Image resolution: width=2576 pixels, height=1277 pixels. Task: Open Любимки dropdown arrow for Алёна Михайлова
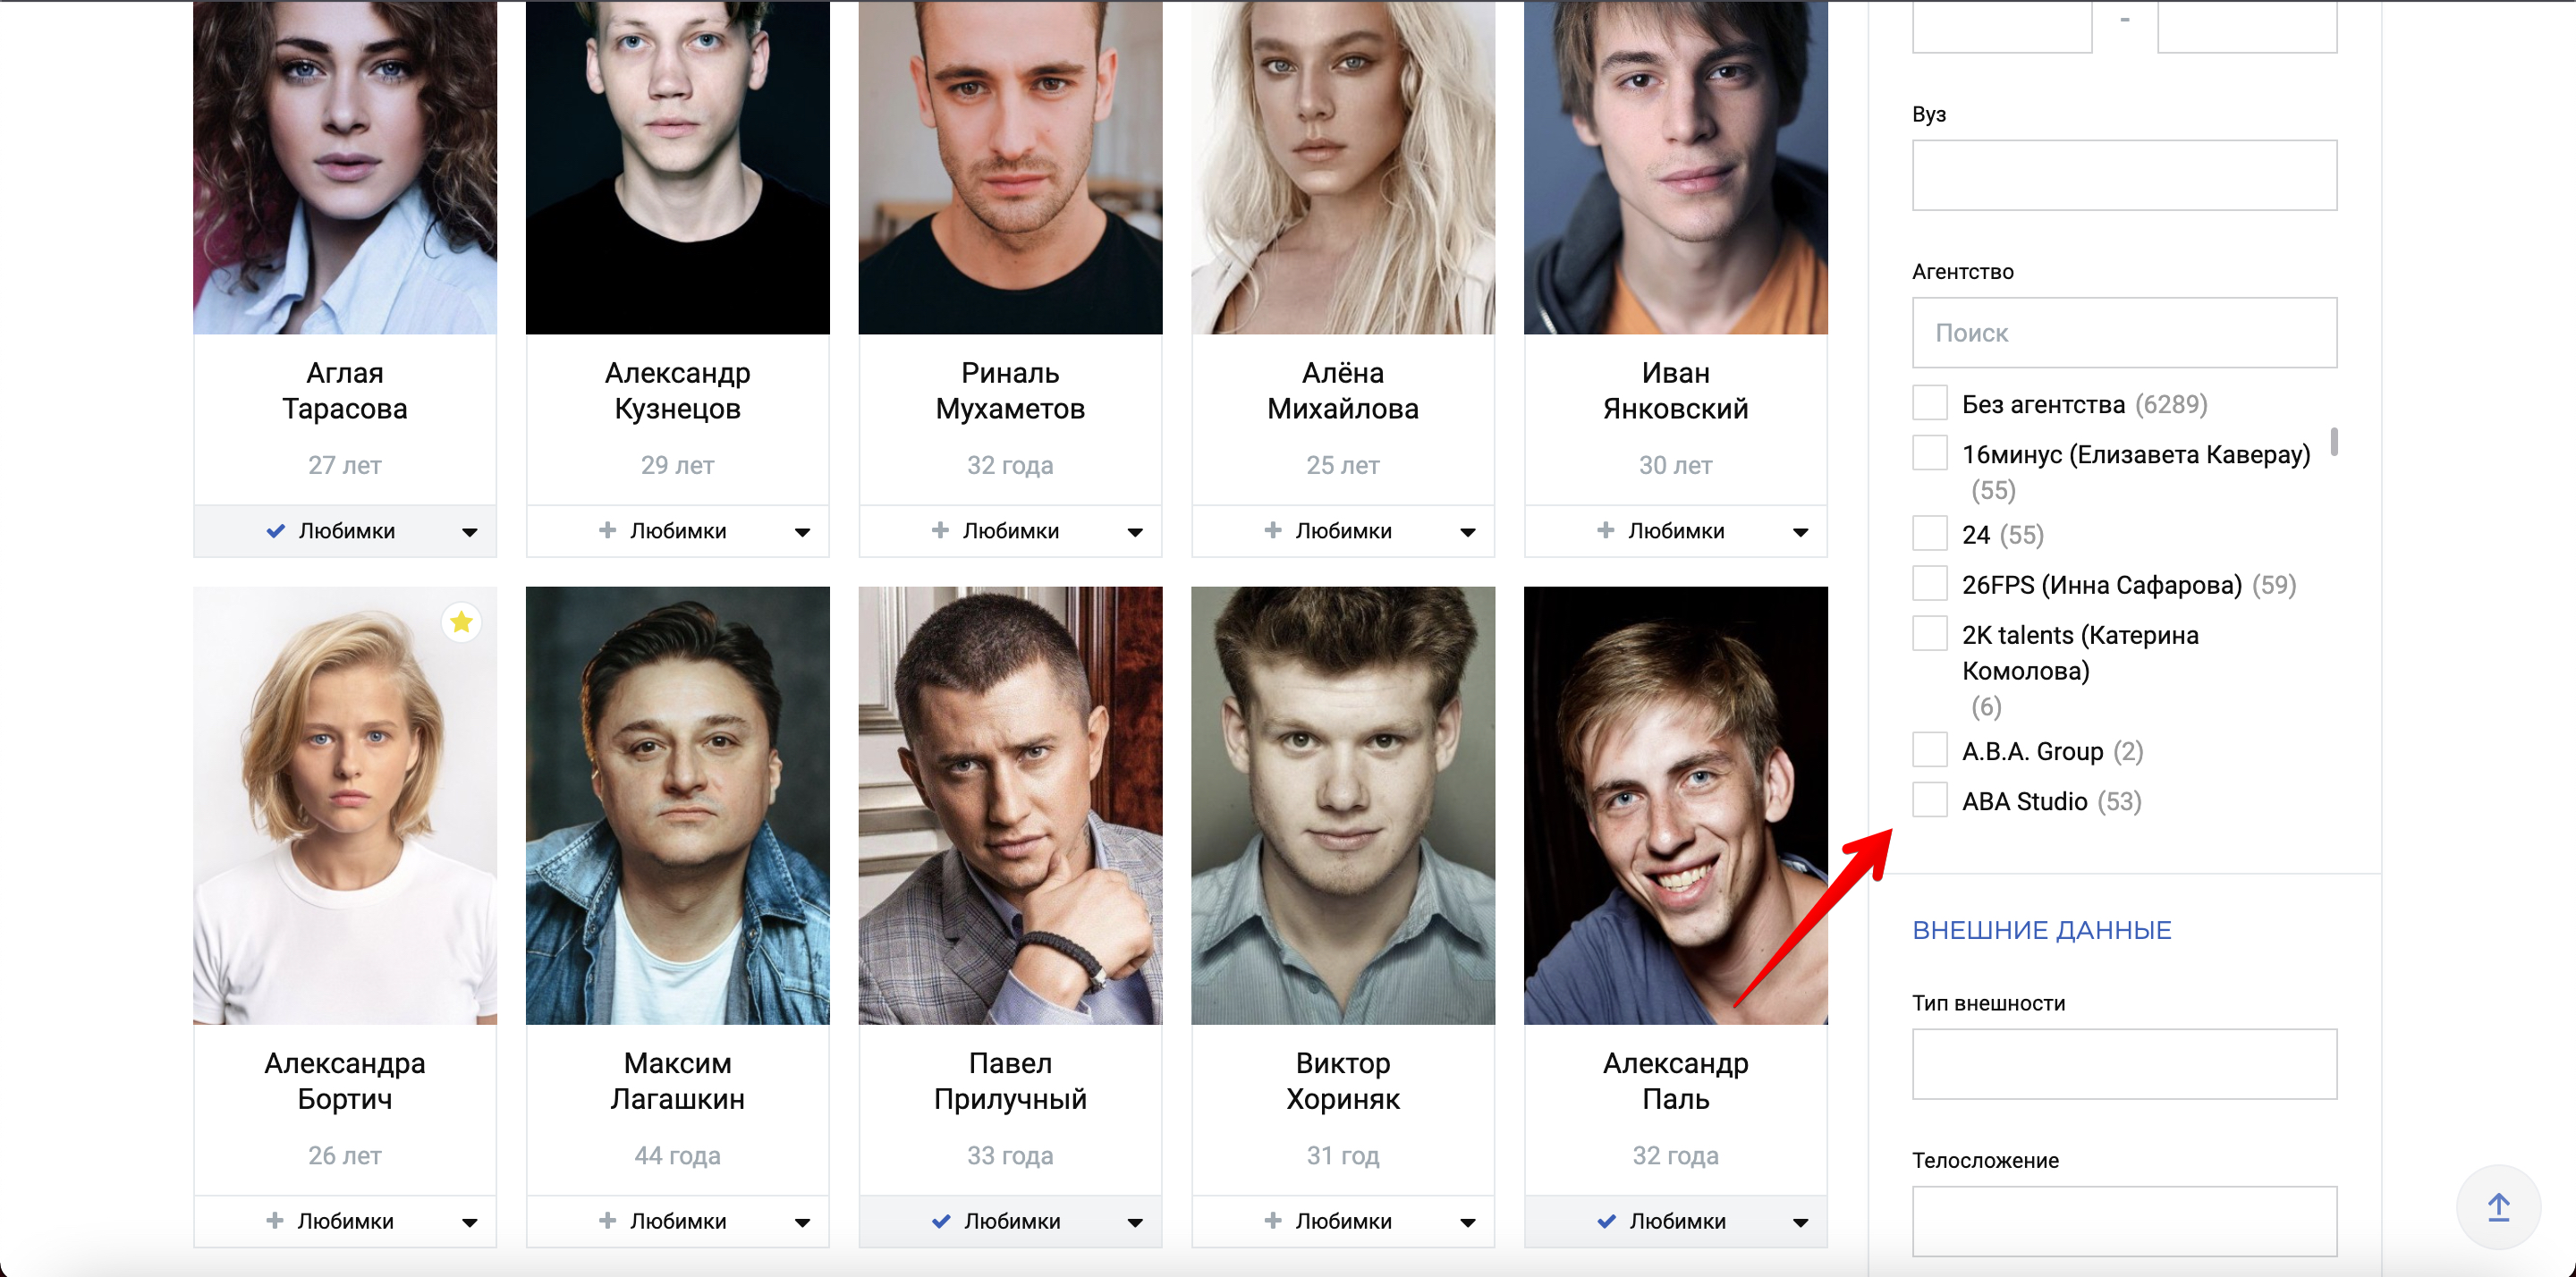coord(1467,532)
